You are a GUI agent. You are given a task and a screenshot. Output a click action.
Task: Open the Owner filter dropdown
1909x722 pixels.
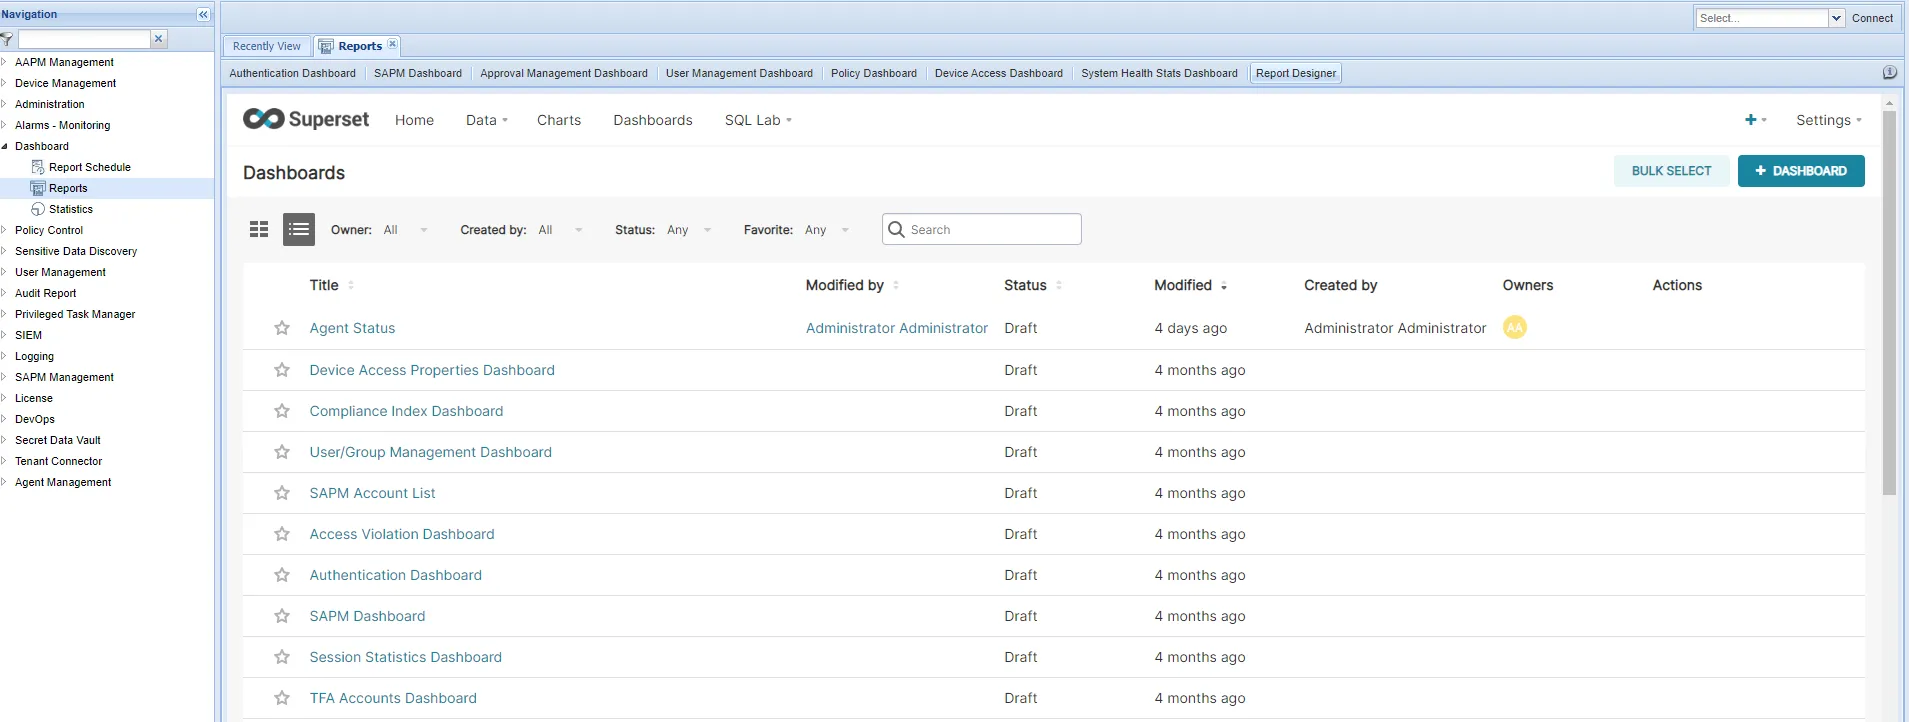[x=406, y=230]
